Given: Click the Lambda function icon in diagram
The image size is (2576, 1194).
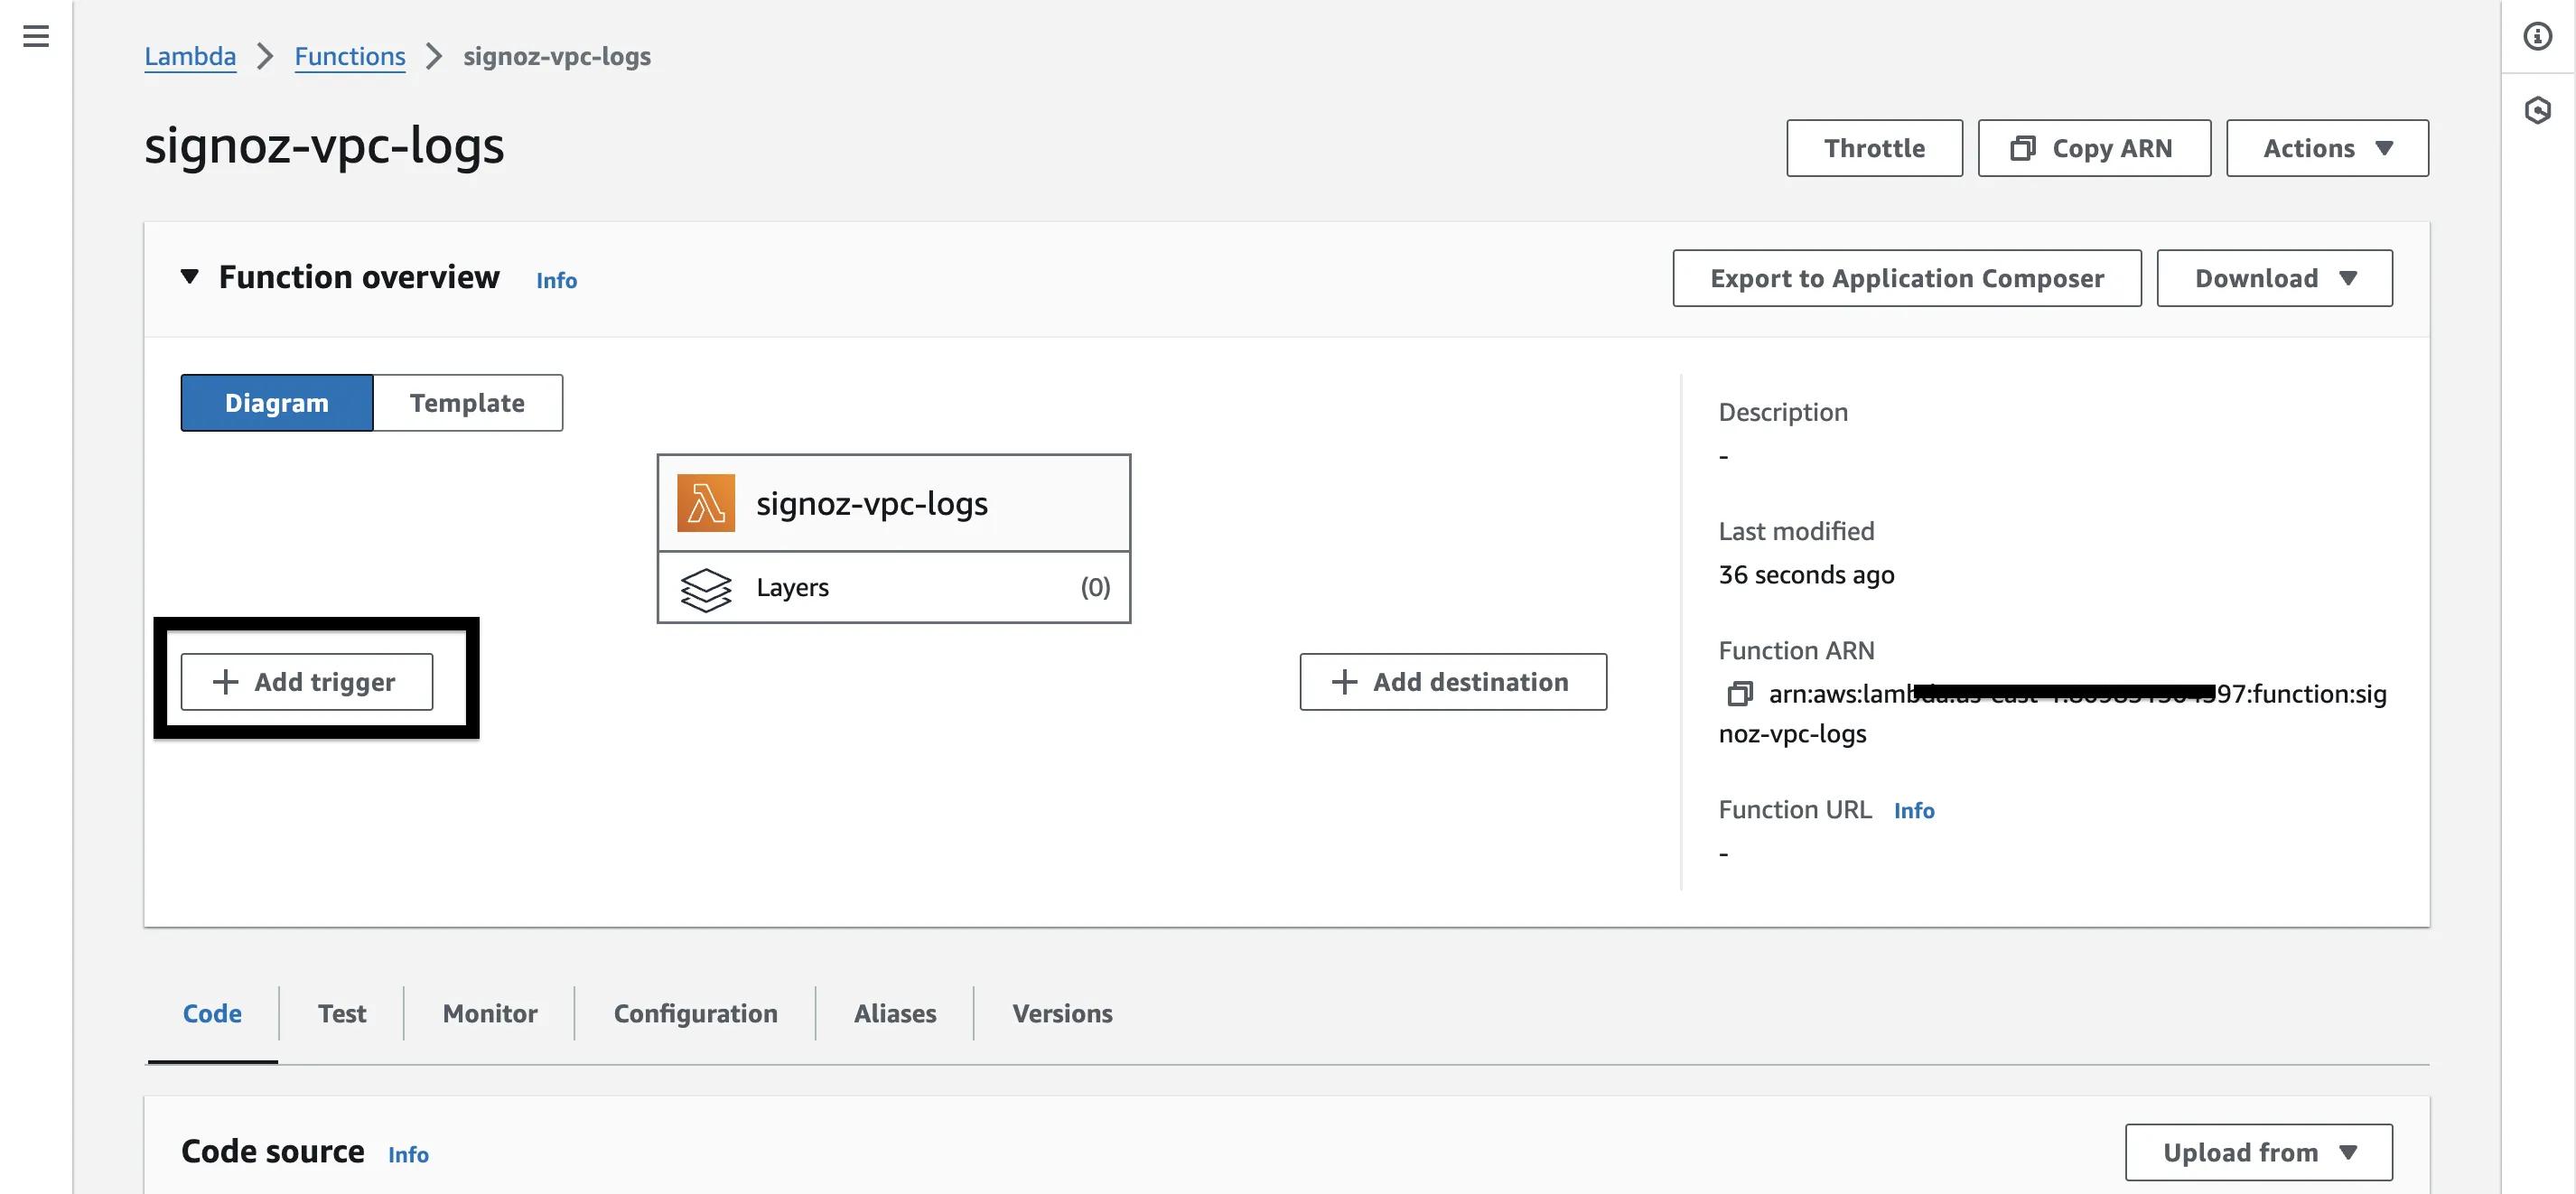Looking at the screenshot, I should pos(706,503).
